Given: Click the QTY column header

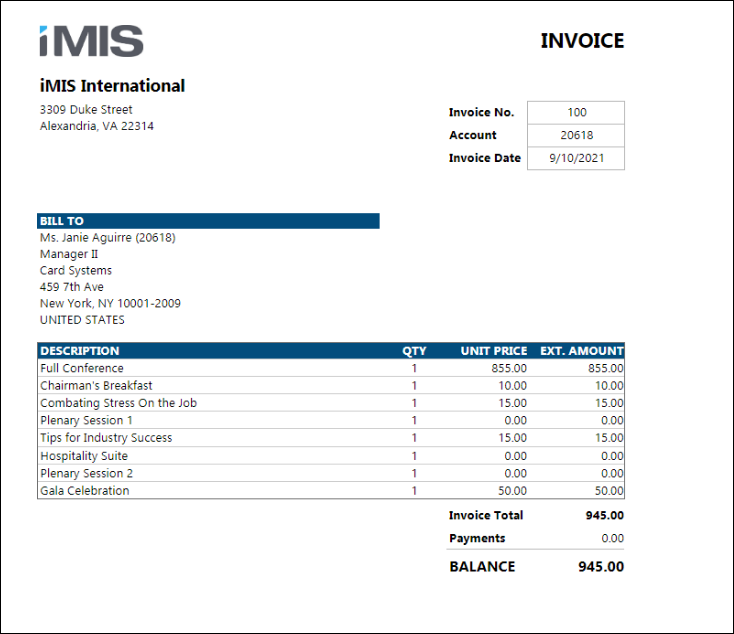Looking at the screenshot, I should point(414,351).
